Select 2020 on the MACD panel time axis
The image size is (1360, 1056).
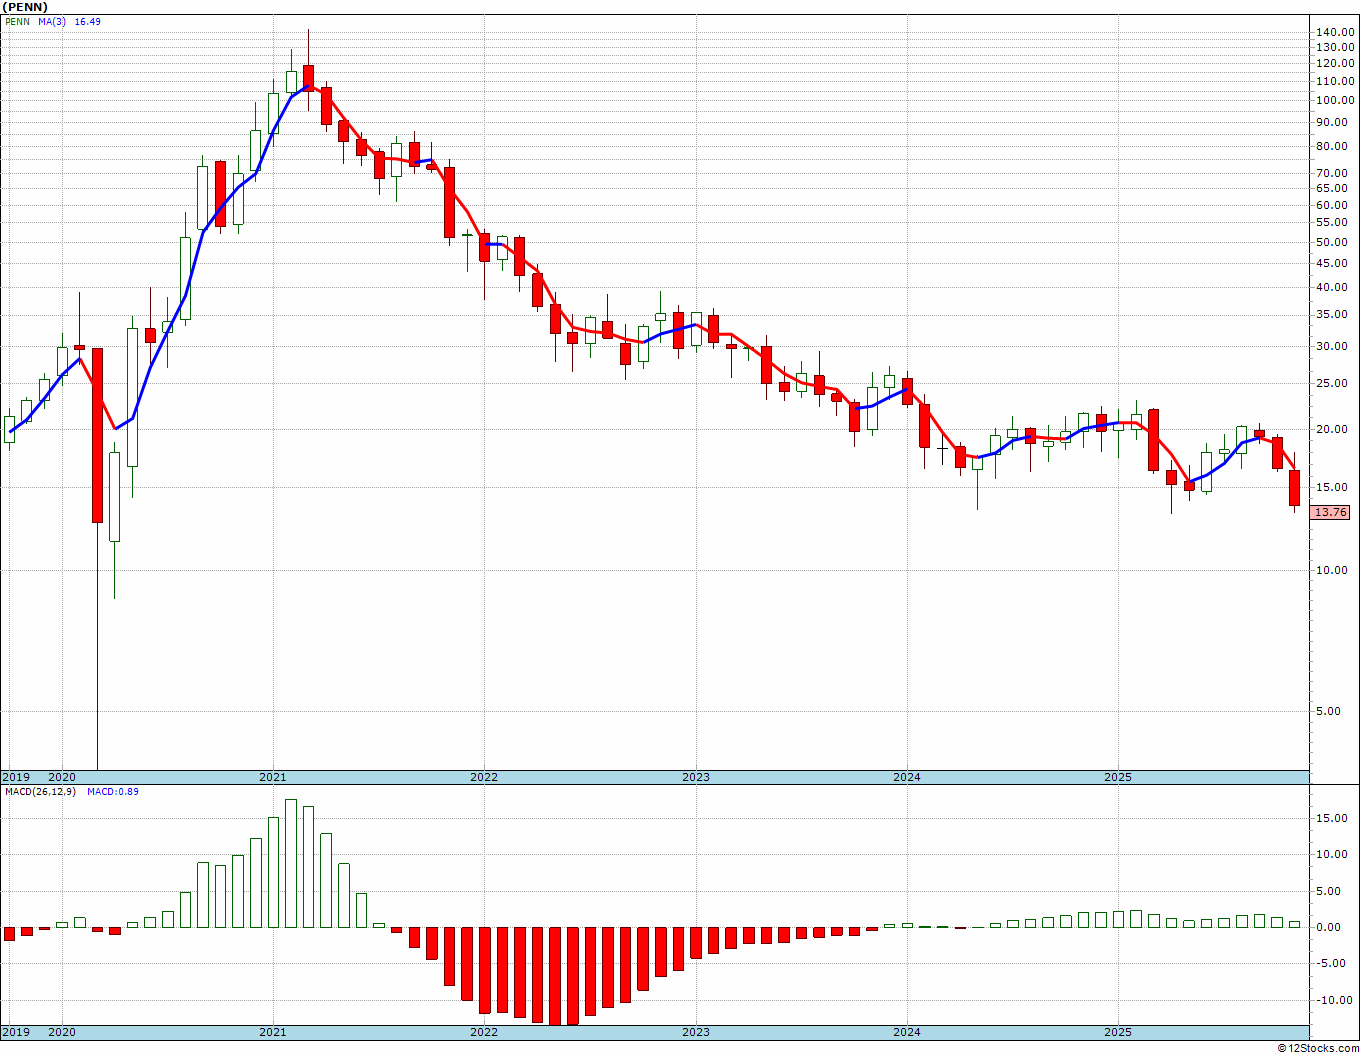point(62,1033)
